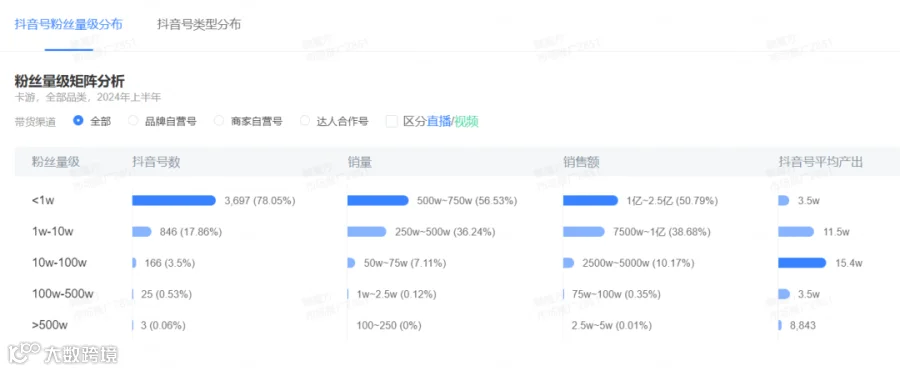Viewport: 900px width, 371px height.
Task: Click 抖音号平均产出 column header
Action: (x=821, y=162)
